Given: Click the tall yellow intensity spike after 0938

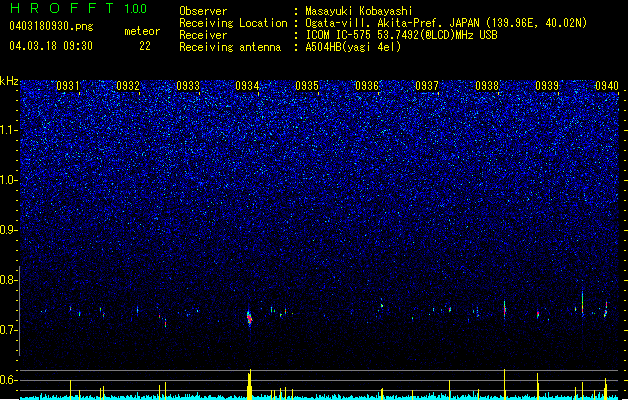Looking at the screenshot, I should (505, 384).
